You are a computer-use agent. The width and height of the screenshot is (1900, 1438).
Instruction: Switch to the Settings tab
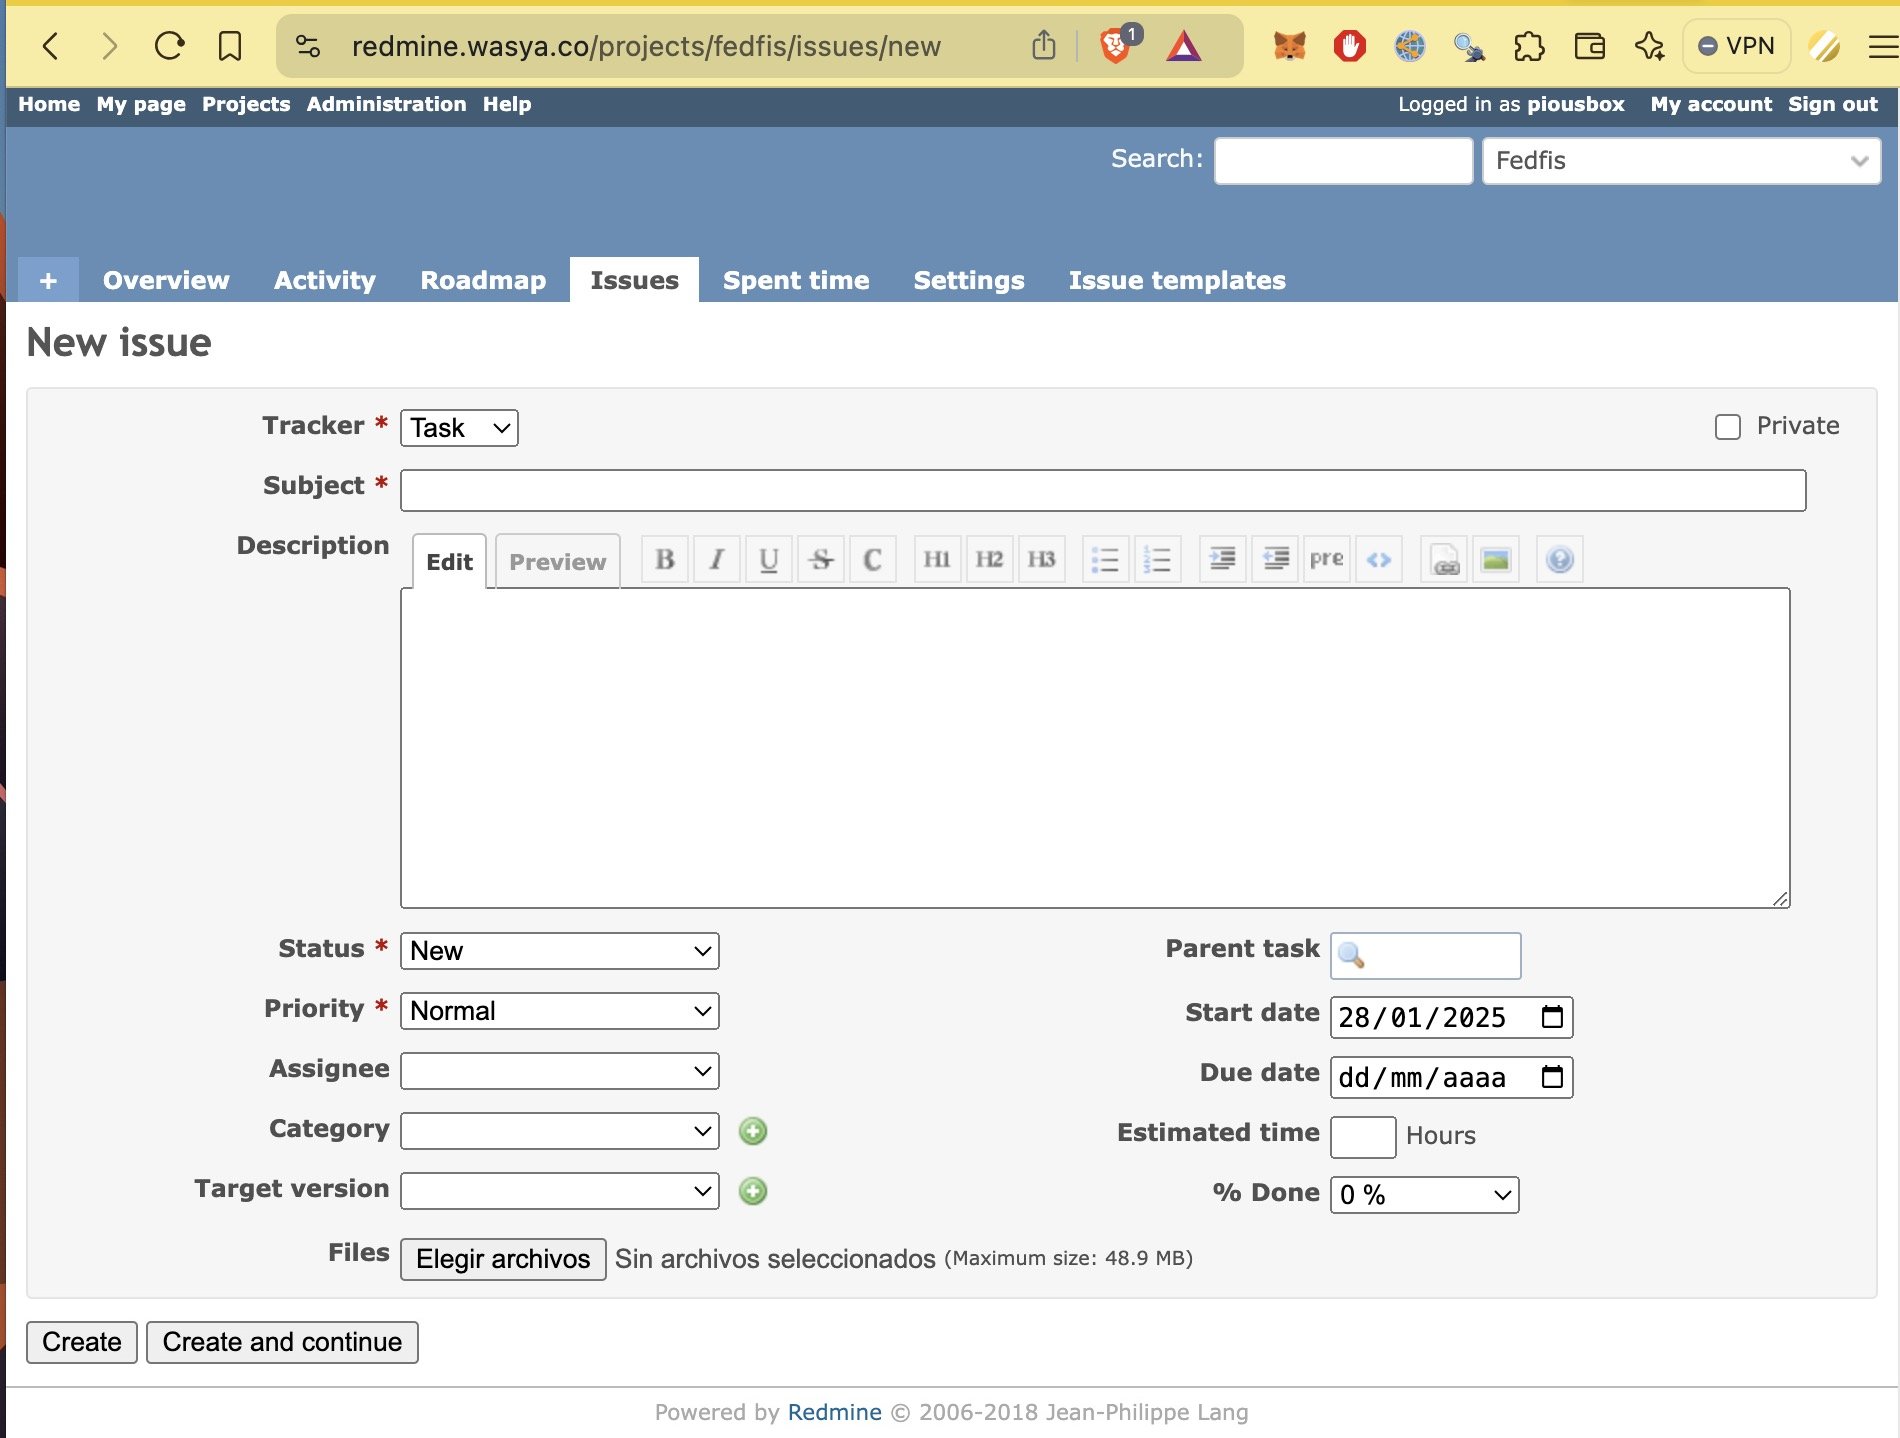pos(969,280)
